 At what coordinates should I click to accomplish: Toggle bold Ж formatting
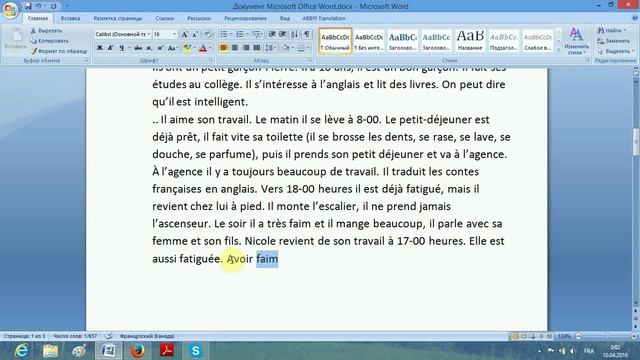coord(100,48)
